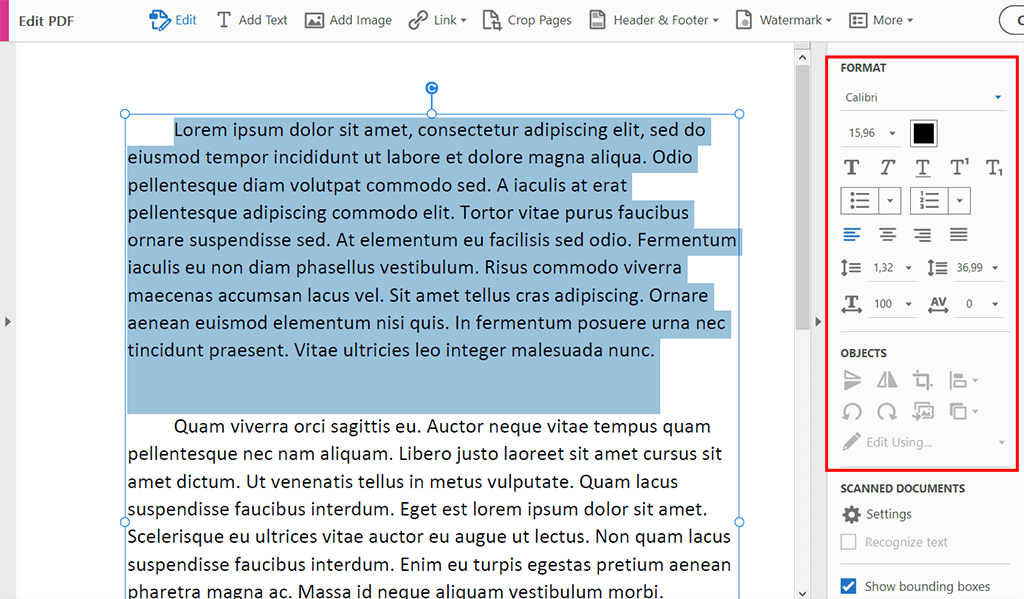Apply superscript formatting
The image size is (1024, 599).
click(959, 168)
